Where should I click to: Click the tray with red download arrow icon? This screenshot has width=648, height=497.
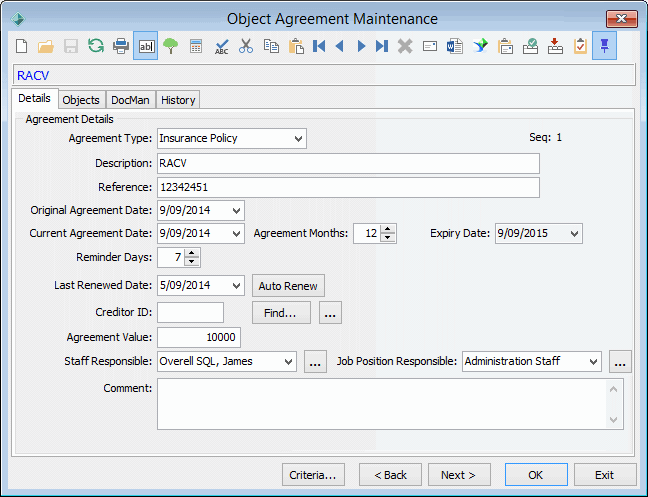(555, 46)
